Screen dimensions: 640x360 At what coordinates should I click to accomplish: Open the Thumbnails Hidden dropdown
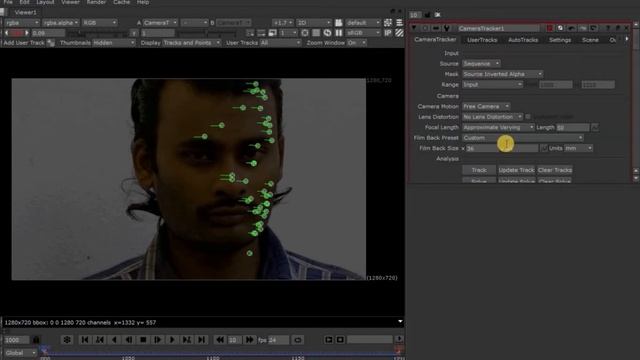coord(113,42)
